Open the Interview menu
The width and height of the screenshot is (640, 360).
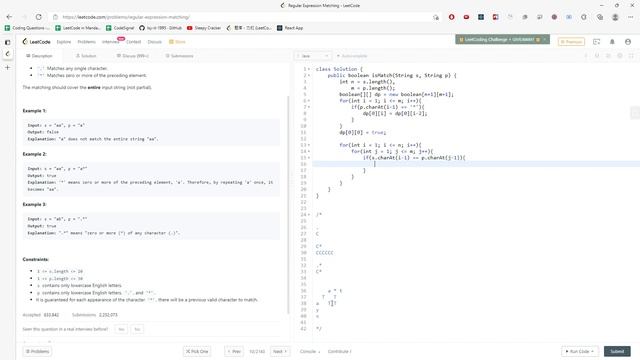111,42
